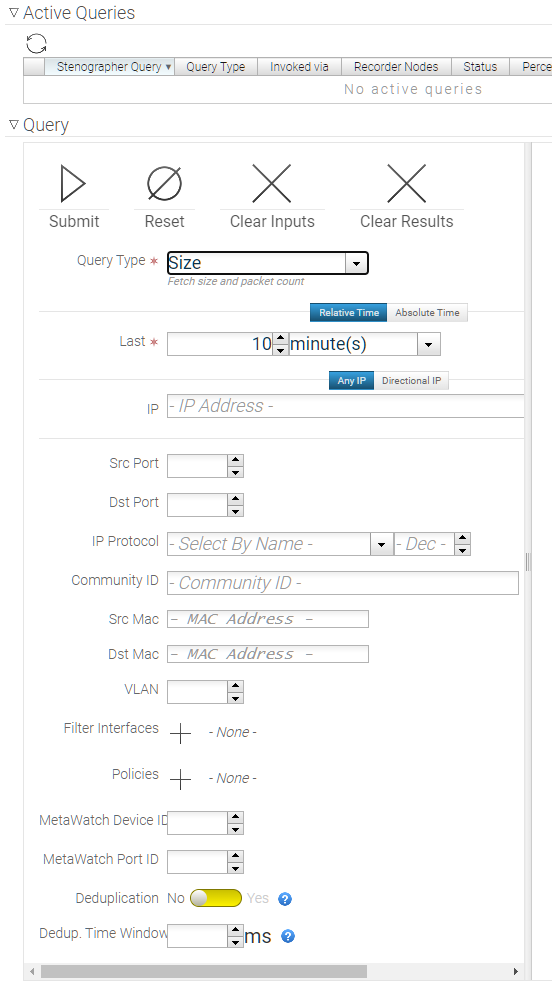
Task: Click the Clear Results X icon
Action: pyautogui.click(x=407, y=183)
